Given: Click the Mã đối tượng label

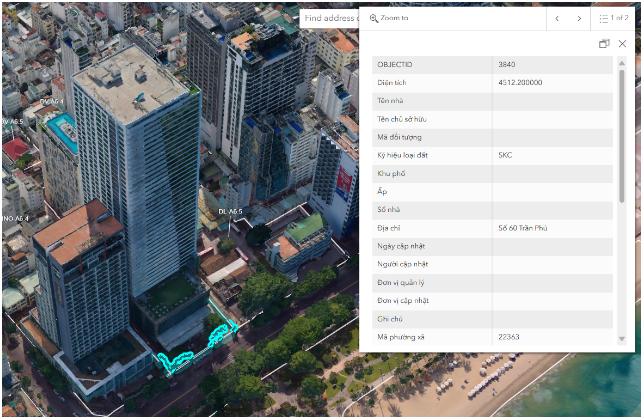Looking at the screenshot, I should pyautogui.click(x=399, y=137).
